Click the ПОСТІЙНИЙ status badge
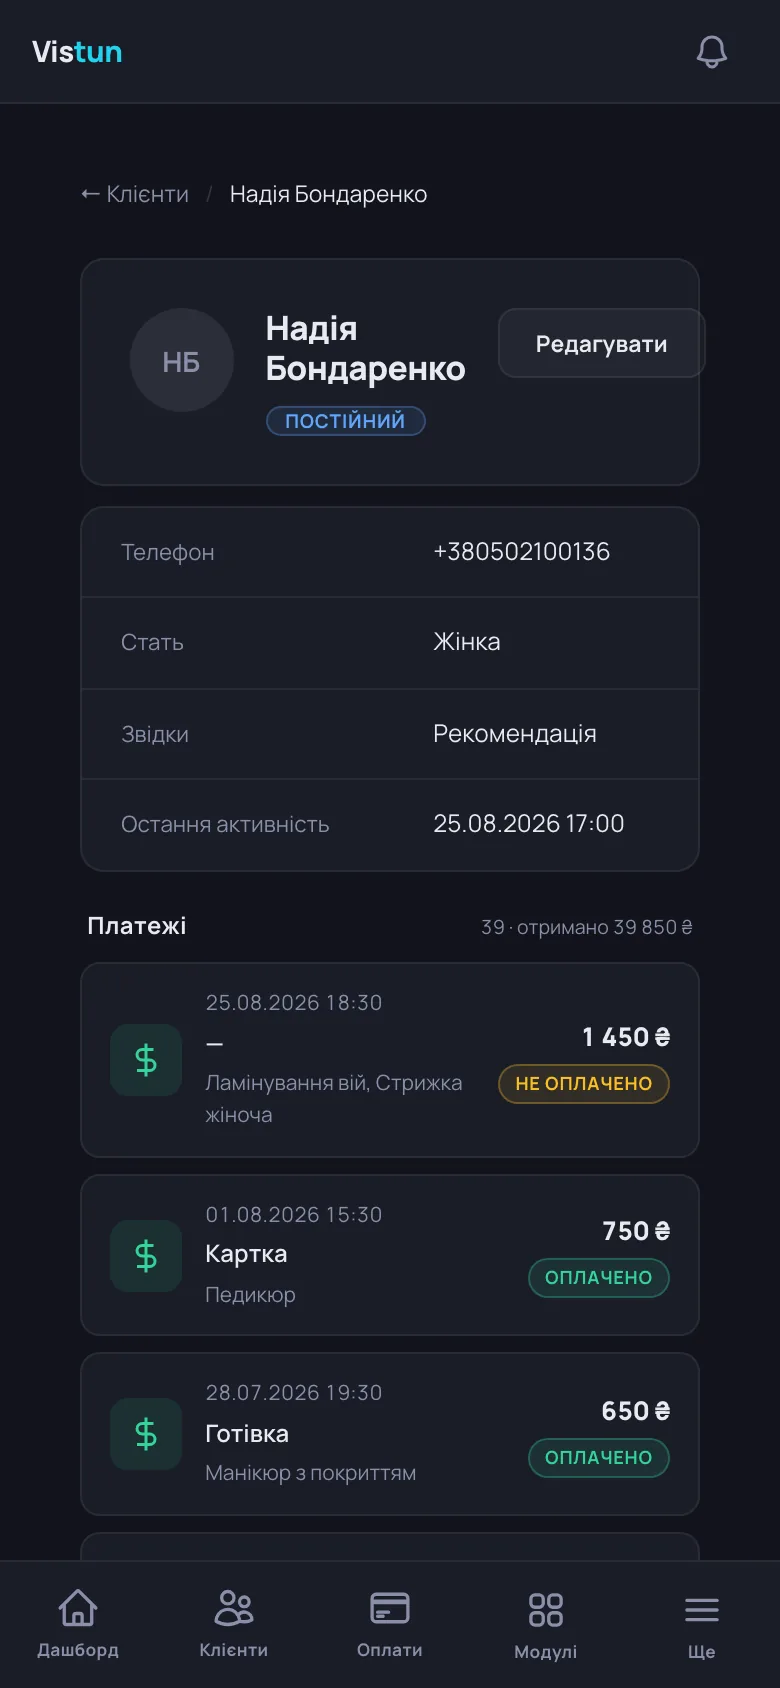The image size is (780, 1688). click(346, 421)
